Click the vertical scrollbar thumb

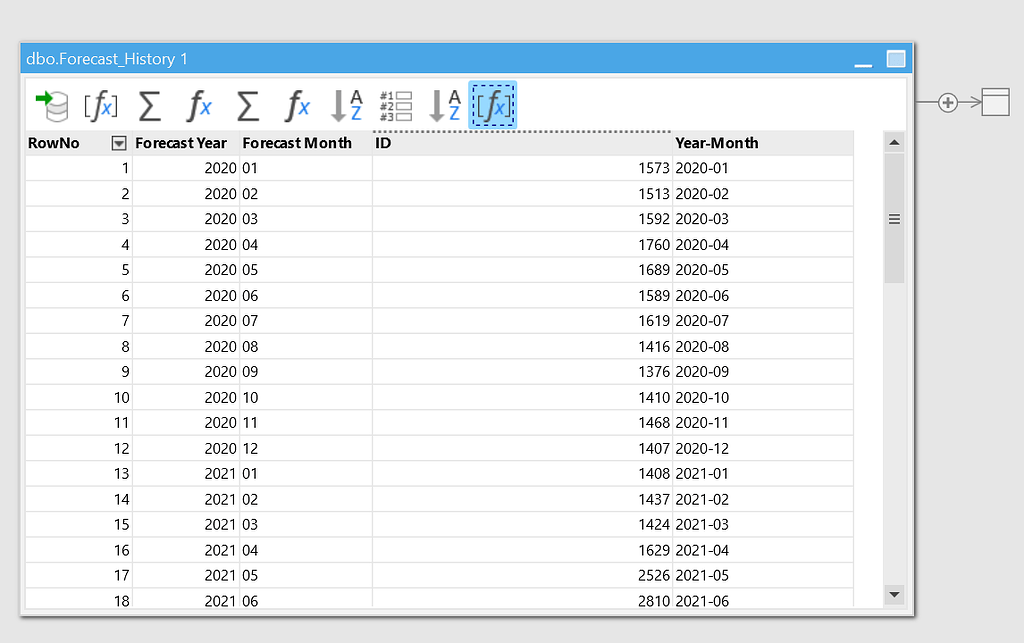pos(894,218)
